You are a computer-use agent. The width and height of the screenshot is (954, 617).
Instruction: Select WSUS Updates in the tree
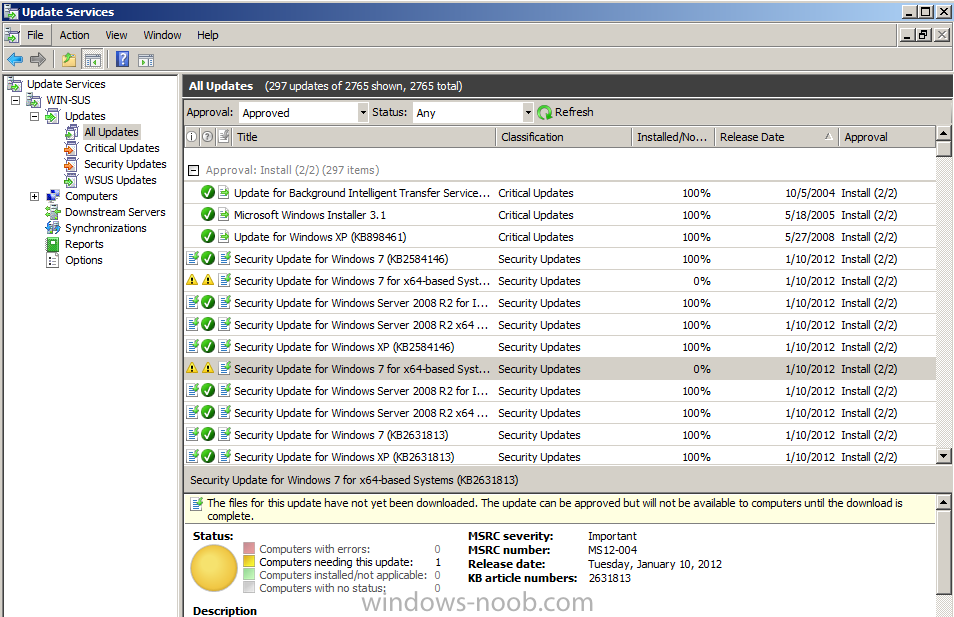click(120, 180)
